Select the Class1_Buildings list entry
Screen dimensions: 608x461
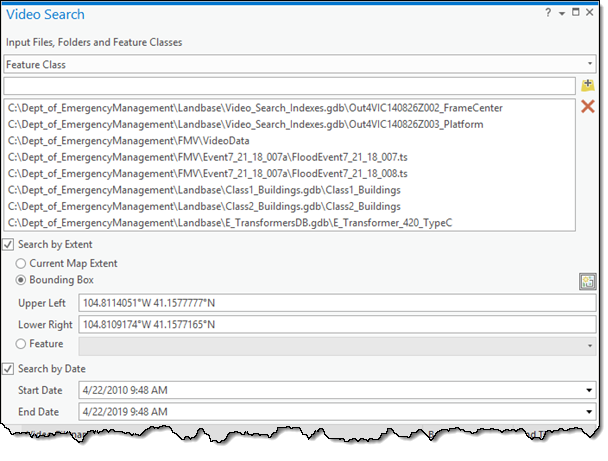(x=204, y=190)
